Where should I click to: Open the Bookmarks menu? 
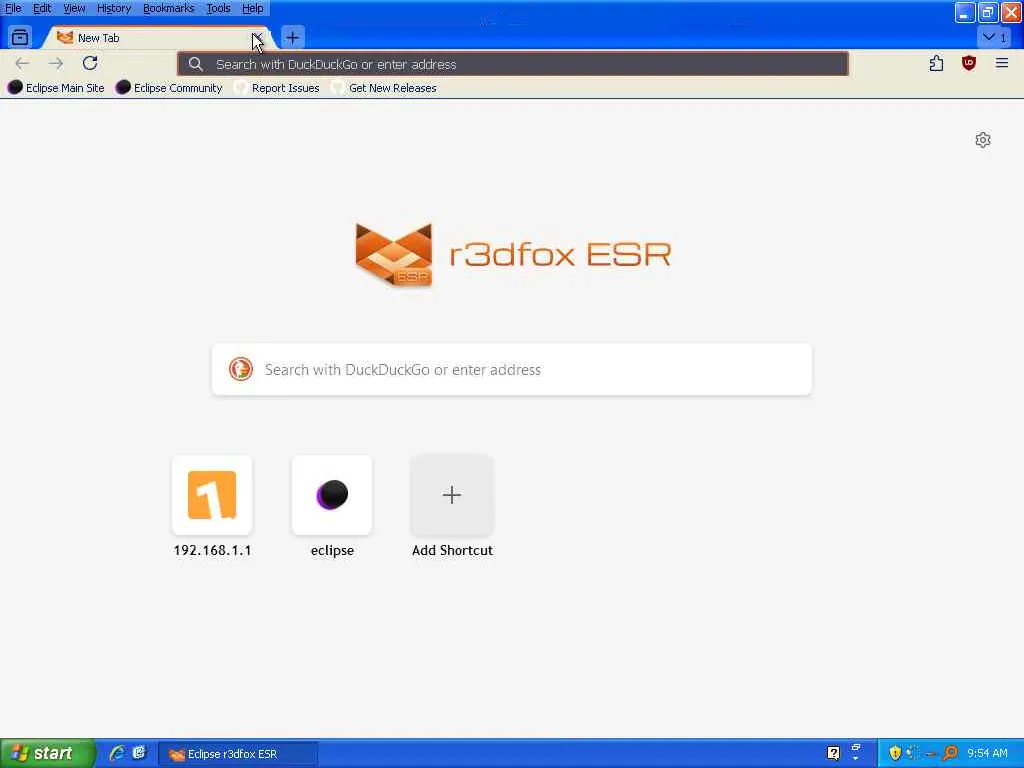[x=168, y=8]
